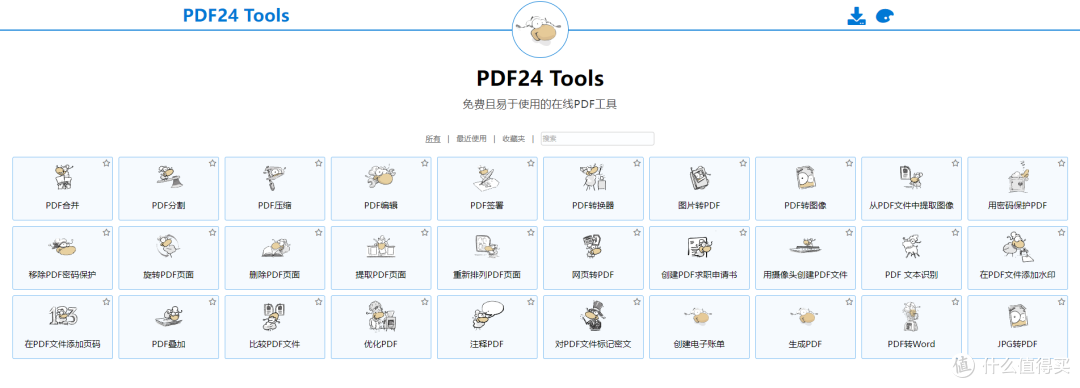Open the PDF转换器 tool icon

click(x=593, y=178)
